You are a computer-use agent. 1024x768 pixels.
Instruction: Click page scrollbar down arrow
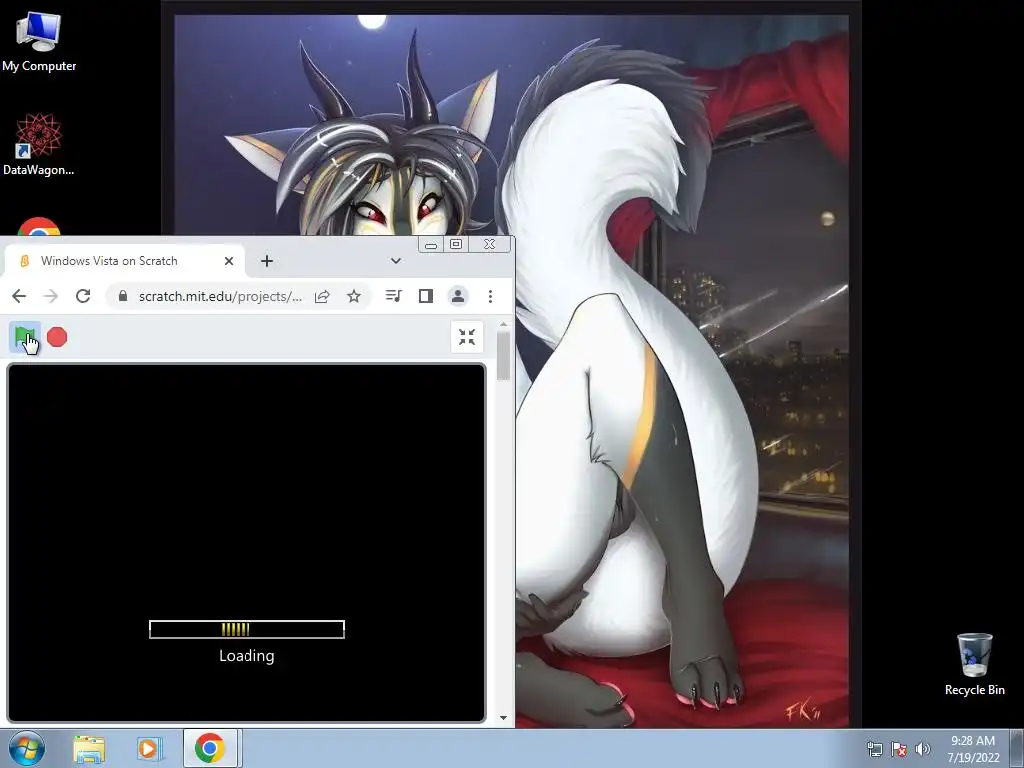coord(503,718)
